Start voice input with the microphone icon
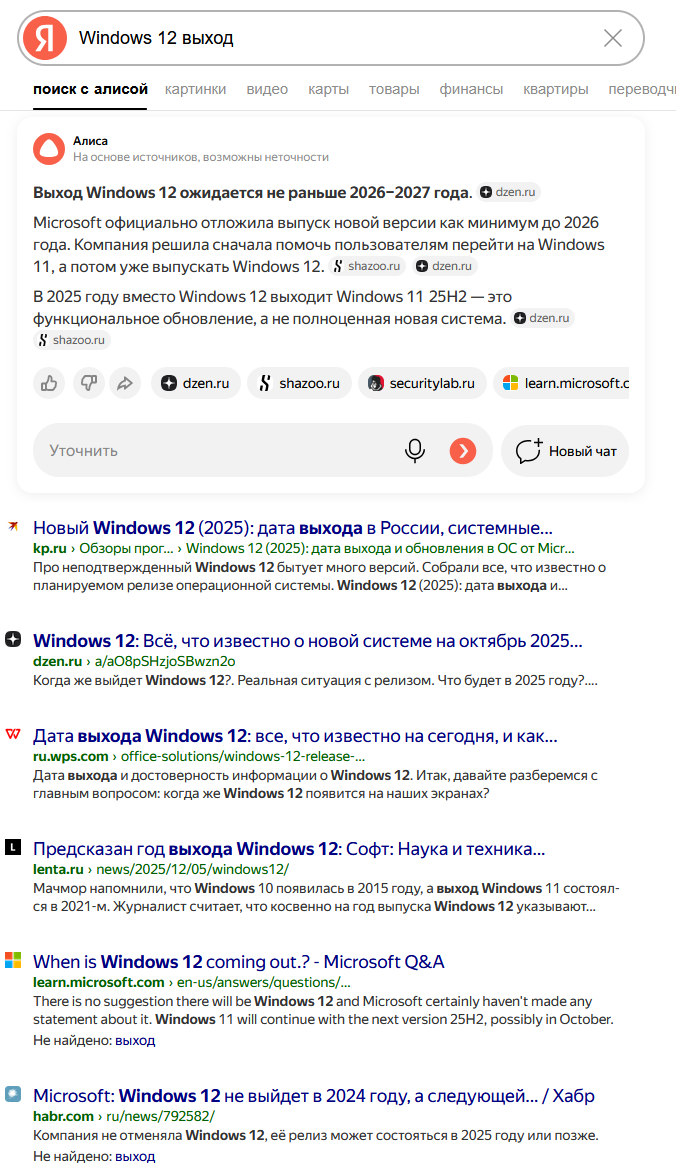This screenshot has height=1173, width=676. (x=415, y=450)
